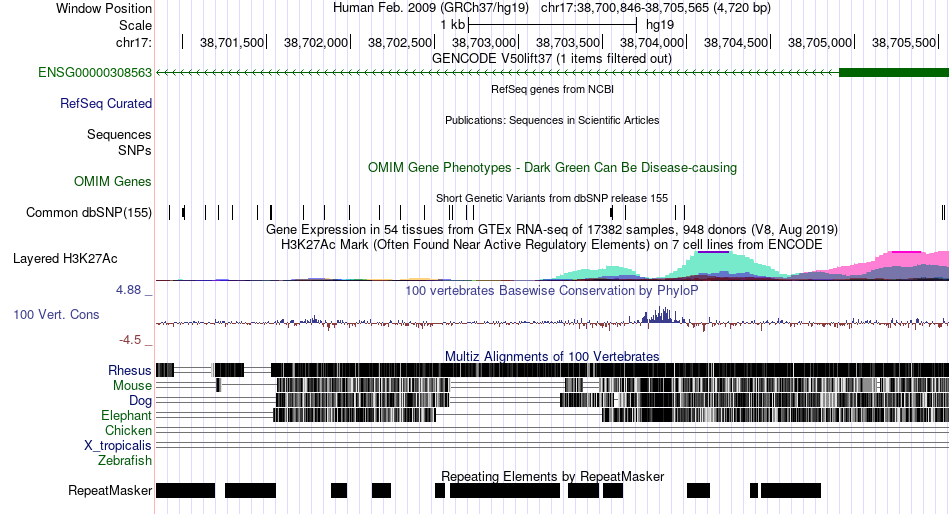Click the rightmost wide RepeatMasker block
950x514 pixels.
click(791, 490)
